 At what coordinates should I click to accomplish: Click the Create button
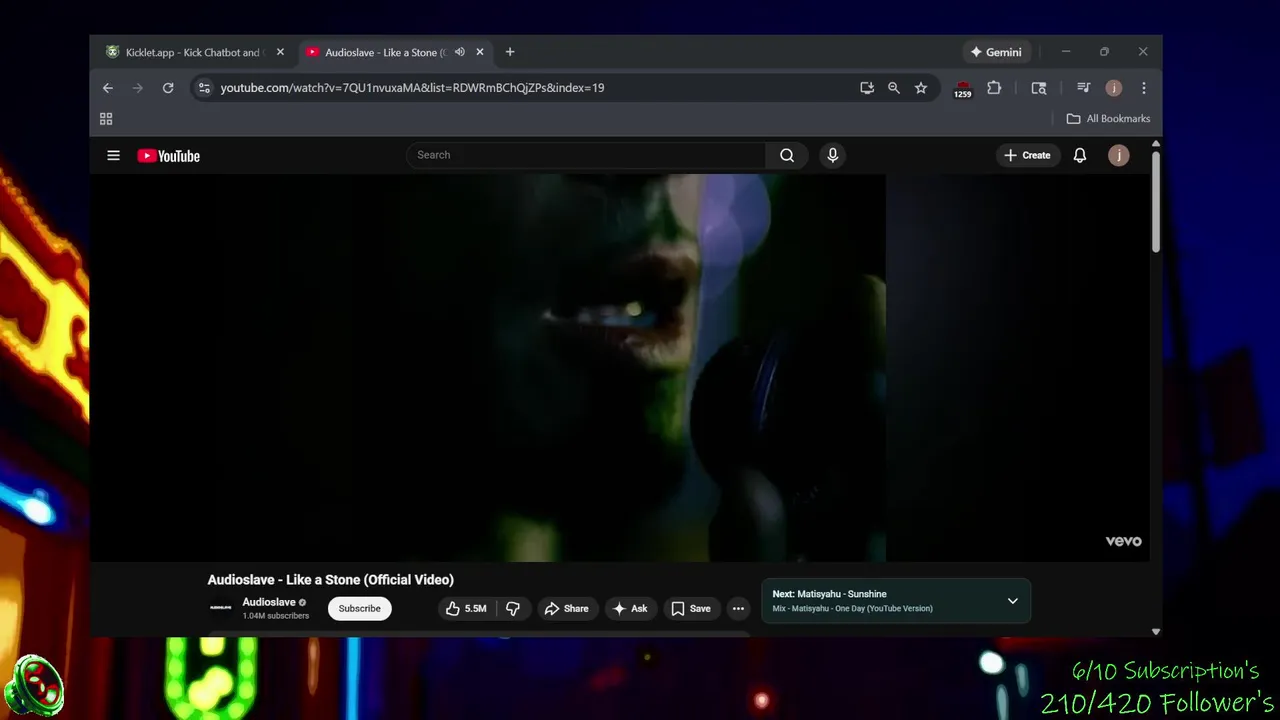(1027, 155)
